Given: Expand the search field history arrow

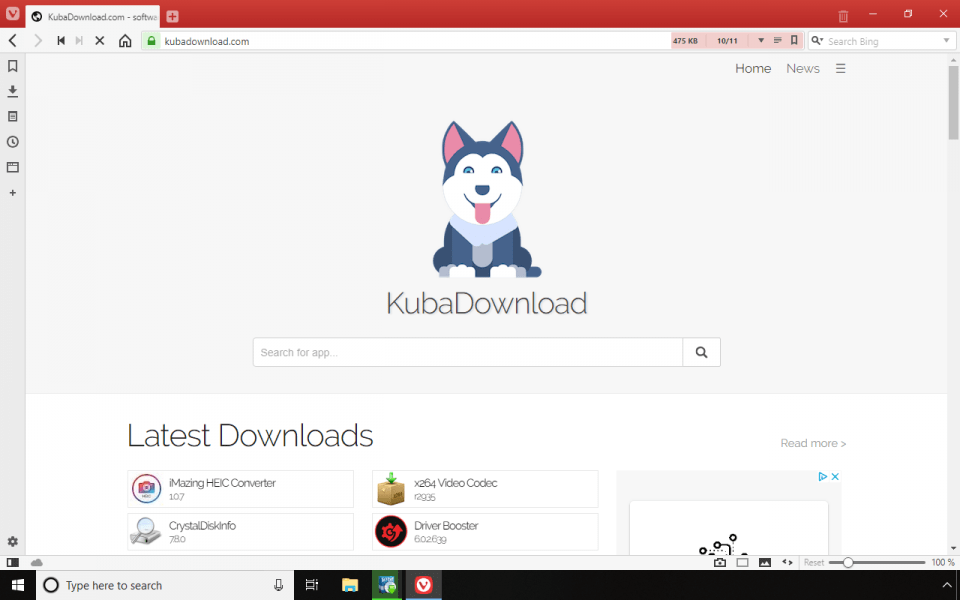Looking at the screenshot, I should coord(947,41).
